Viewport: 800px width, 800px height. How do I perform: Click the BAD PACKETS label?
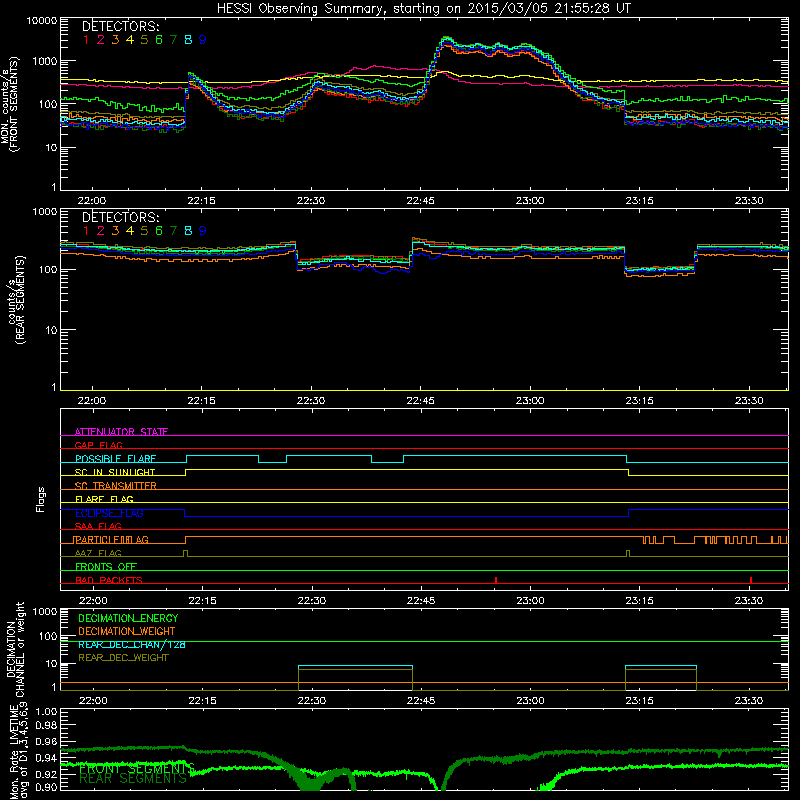point(109,580)
